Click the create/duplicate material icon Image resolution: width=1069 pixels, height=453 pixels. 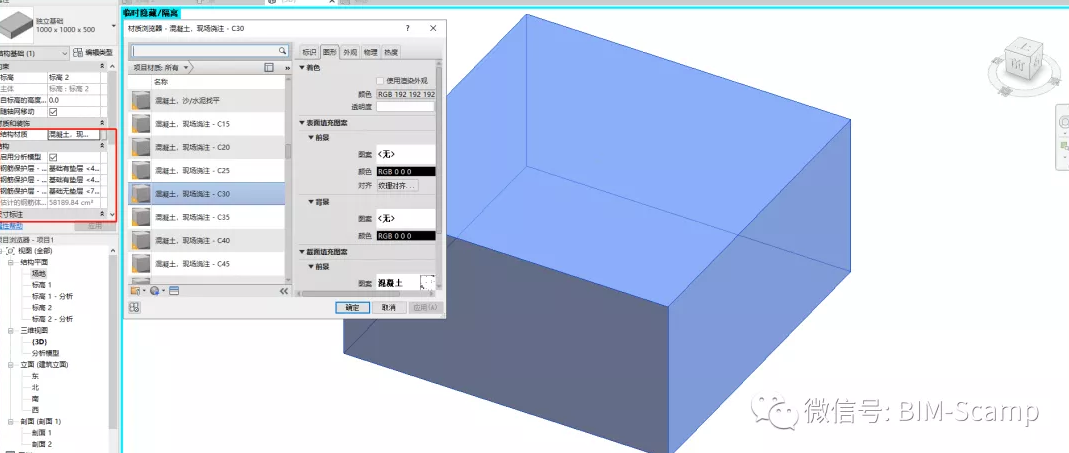136,291
